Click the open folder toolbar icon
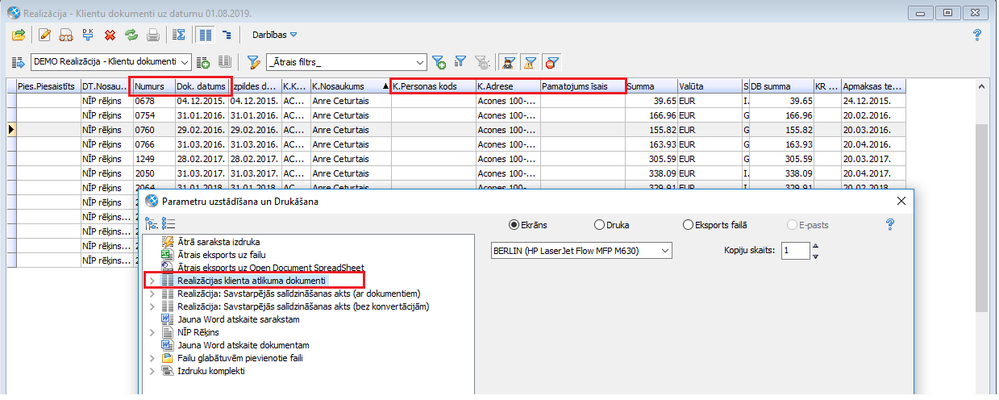999x400 pixels. (x=17, y=35)
